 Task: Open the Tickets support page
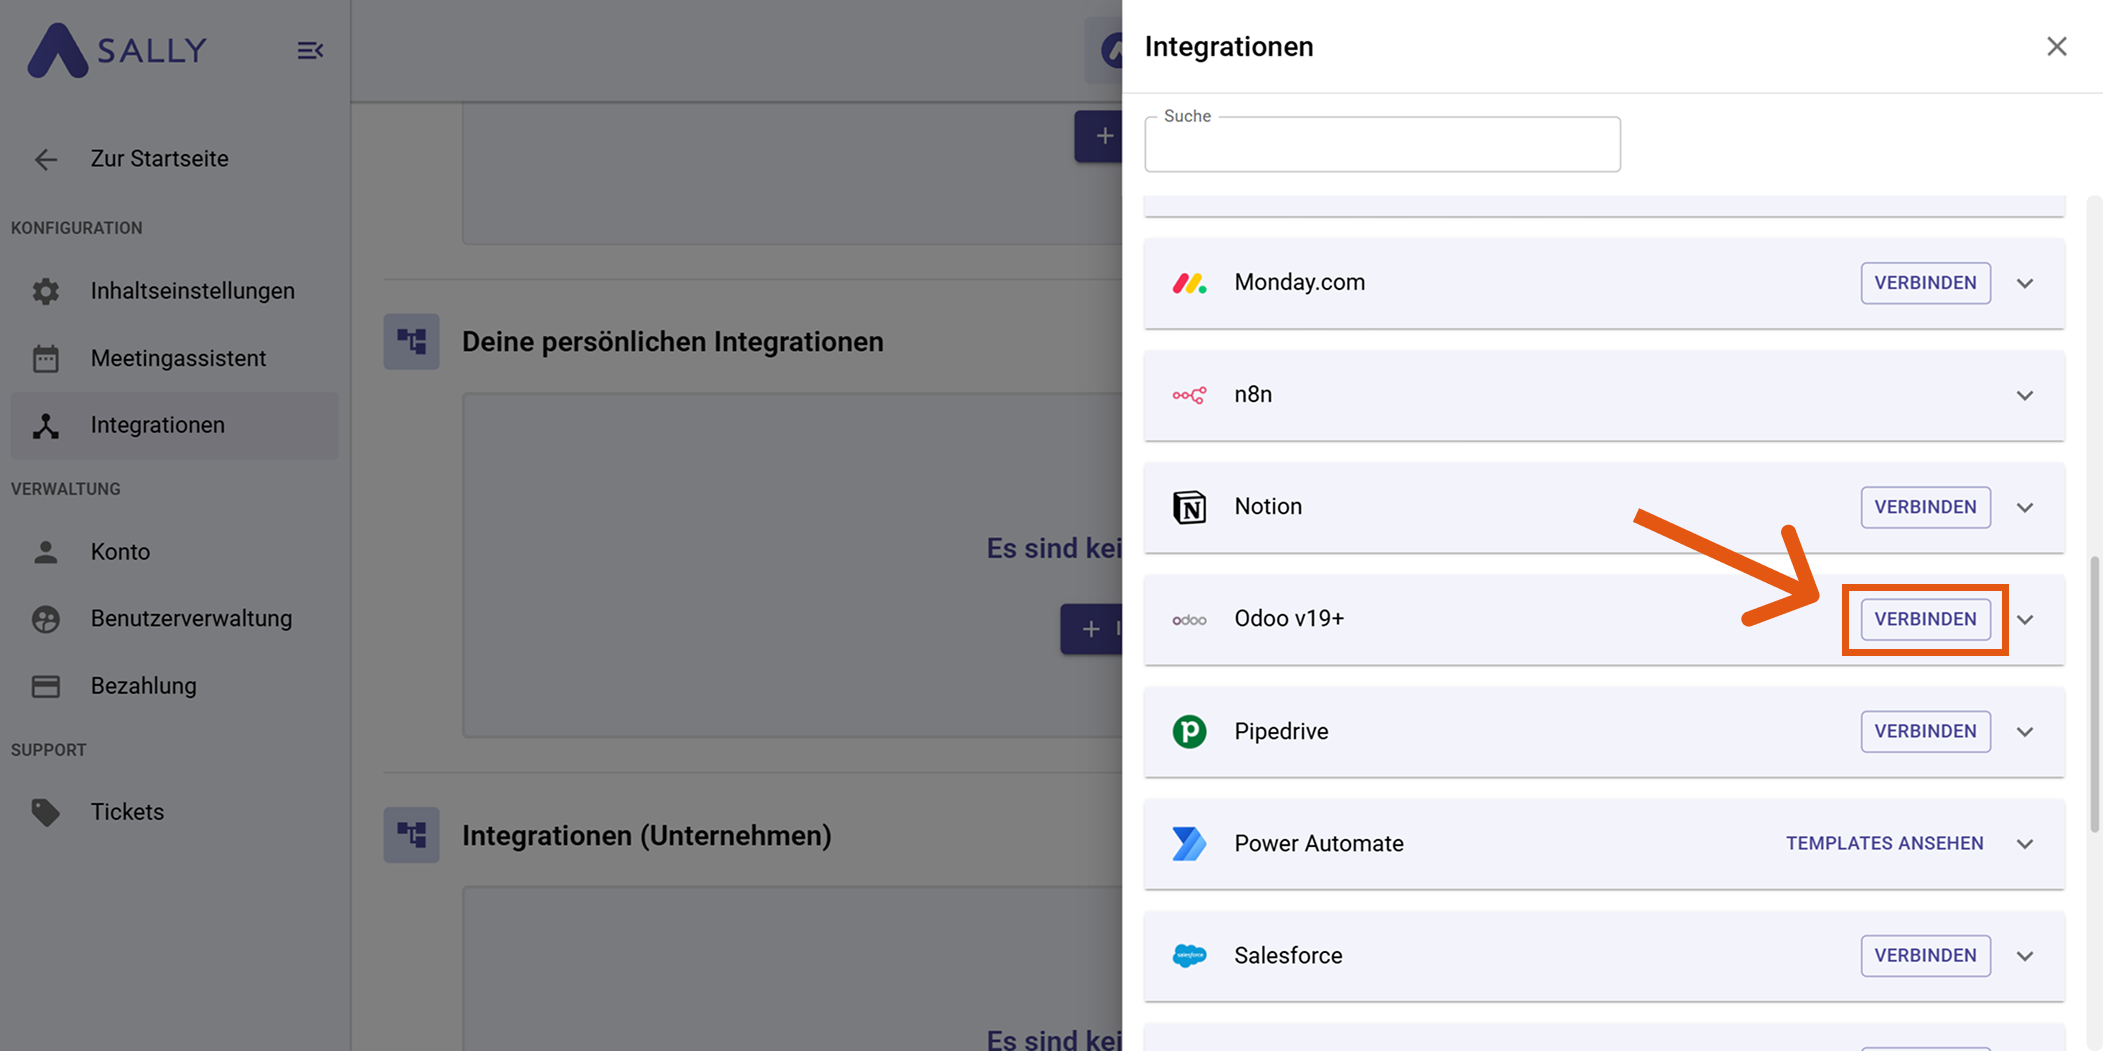tap(127, 811)
